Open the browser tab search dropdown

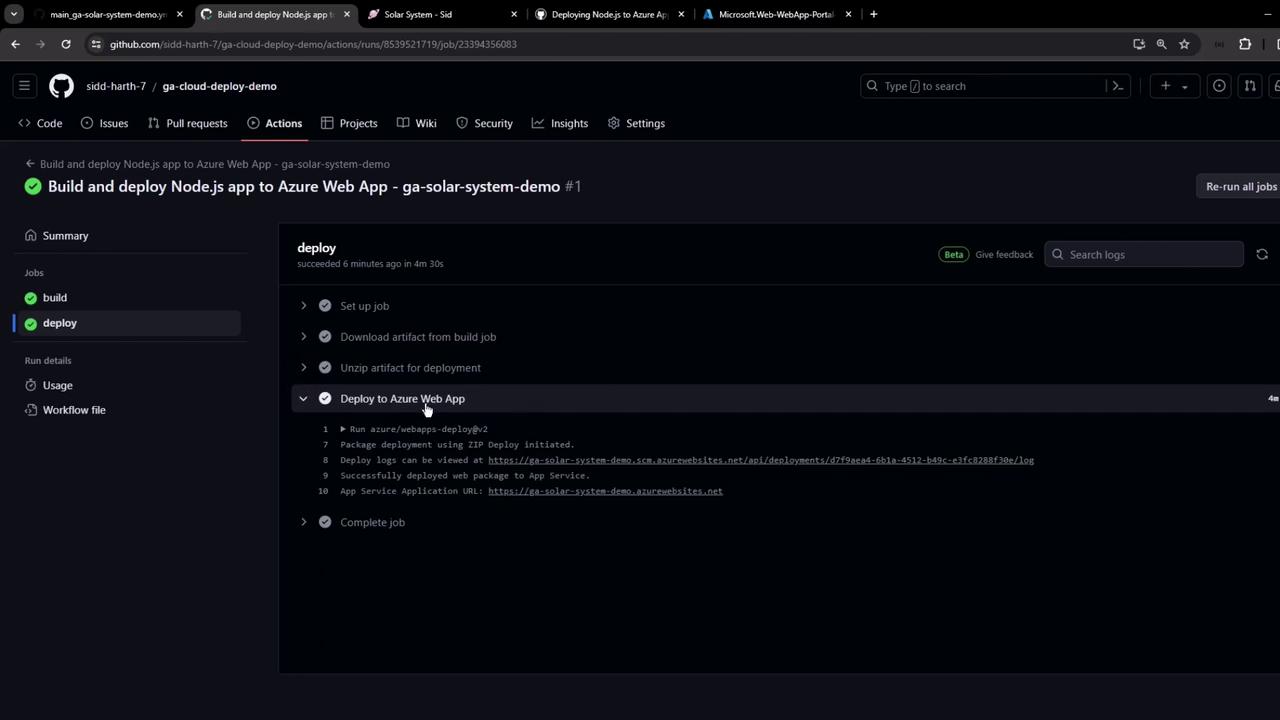pos(13,14)
